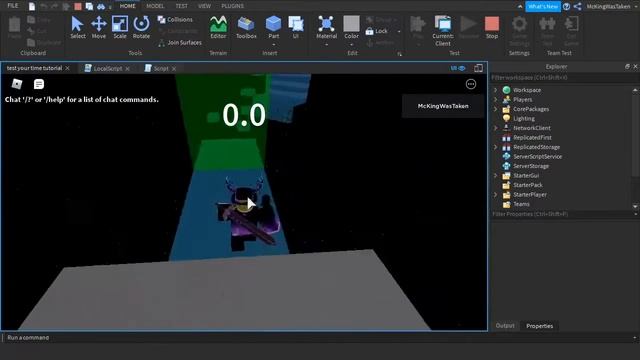Open the Help question mark icon
This screenshot has width=640, height=360.
point(566,7)
